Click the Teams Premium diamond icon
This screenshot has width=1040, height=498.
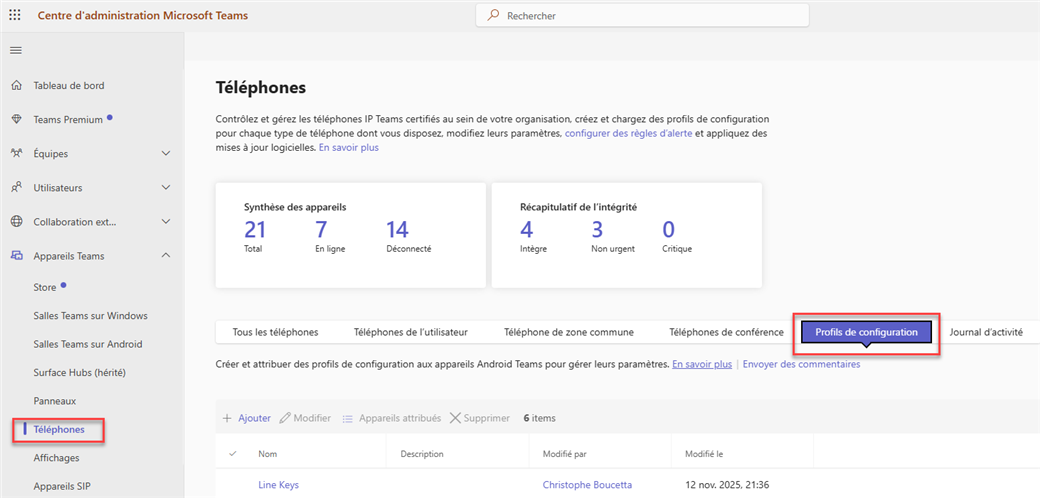(16, 120)
